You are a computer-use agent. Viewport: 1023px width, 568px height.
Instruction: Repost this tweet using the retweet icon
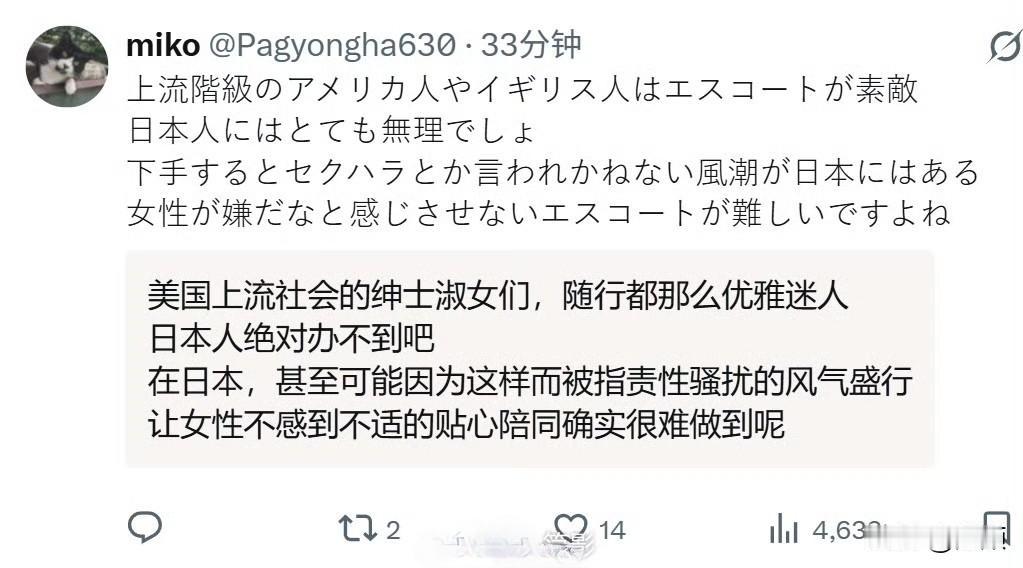[x=358, y=529]
